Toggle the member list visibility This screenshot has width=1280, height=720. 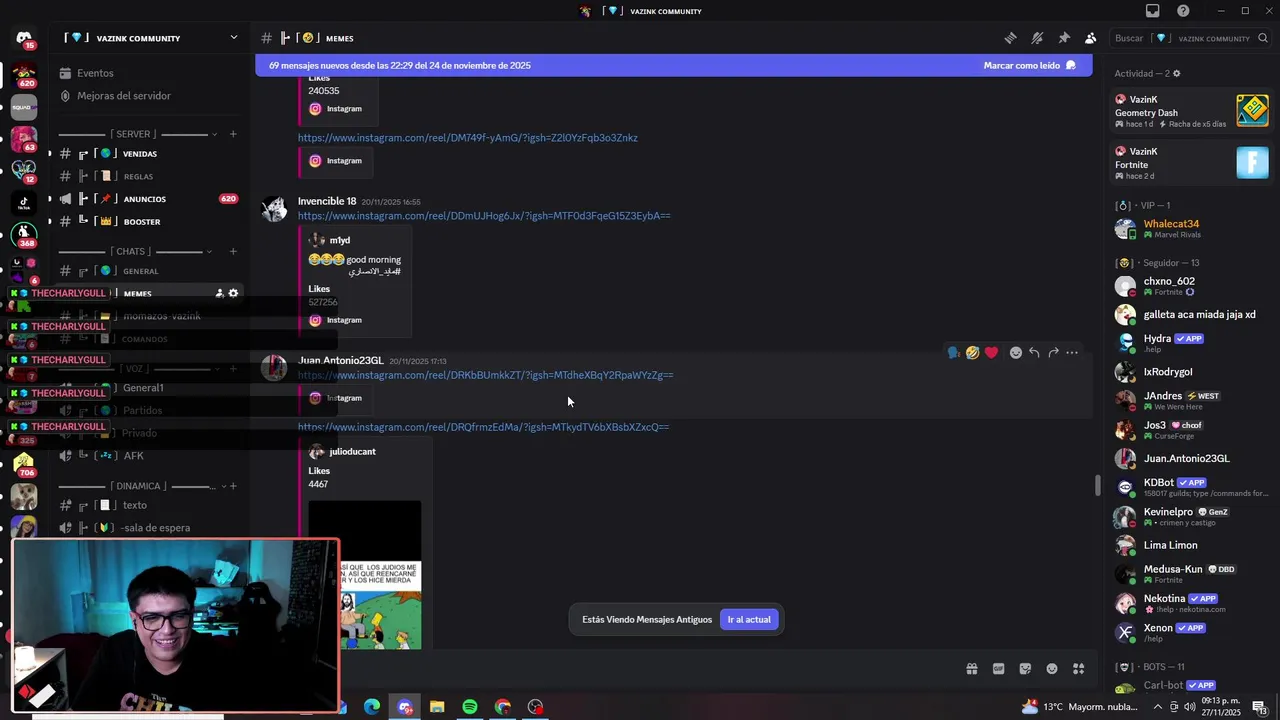point(1091,38)
